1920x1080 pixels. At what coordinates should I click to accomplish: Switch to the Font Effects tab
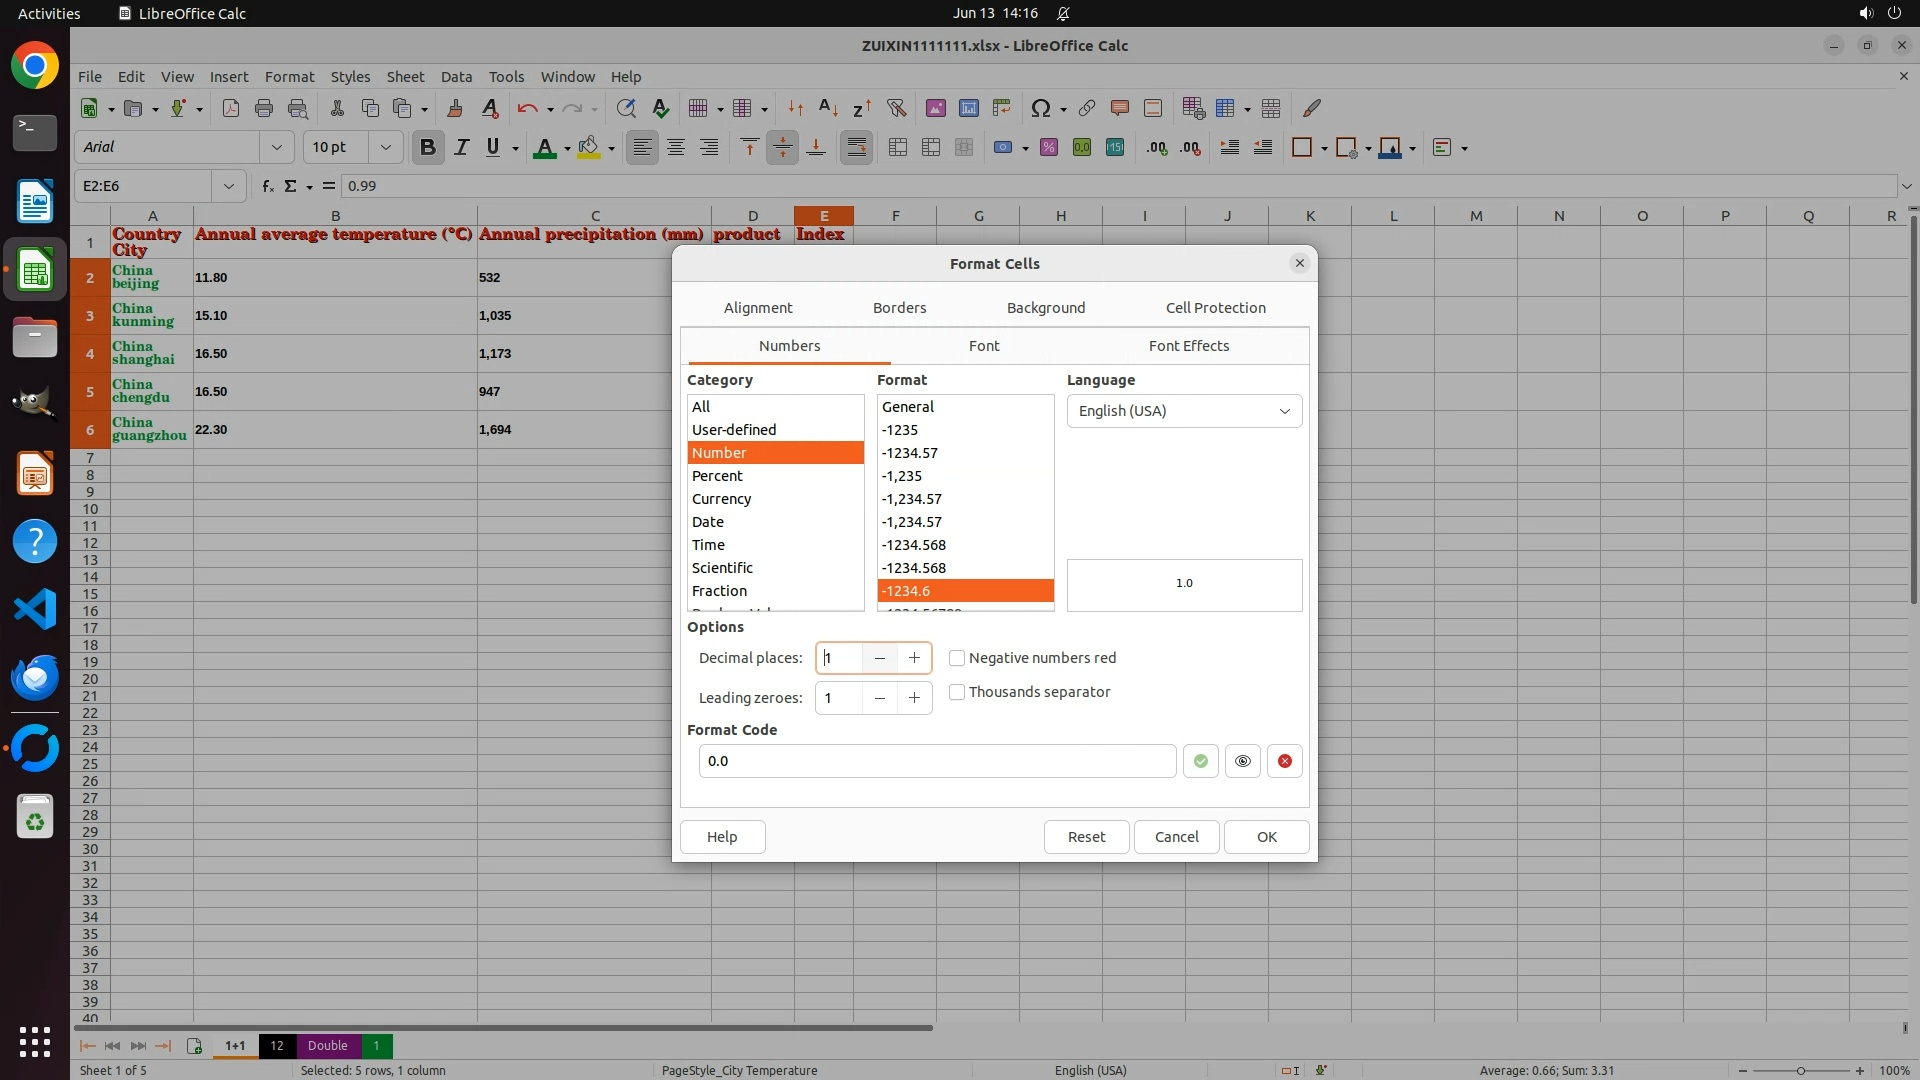[1188, 346]
